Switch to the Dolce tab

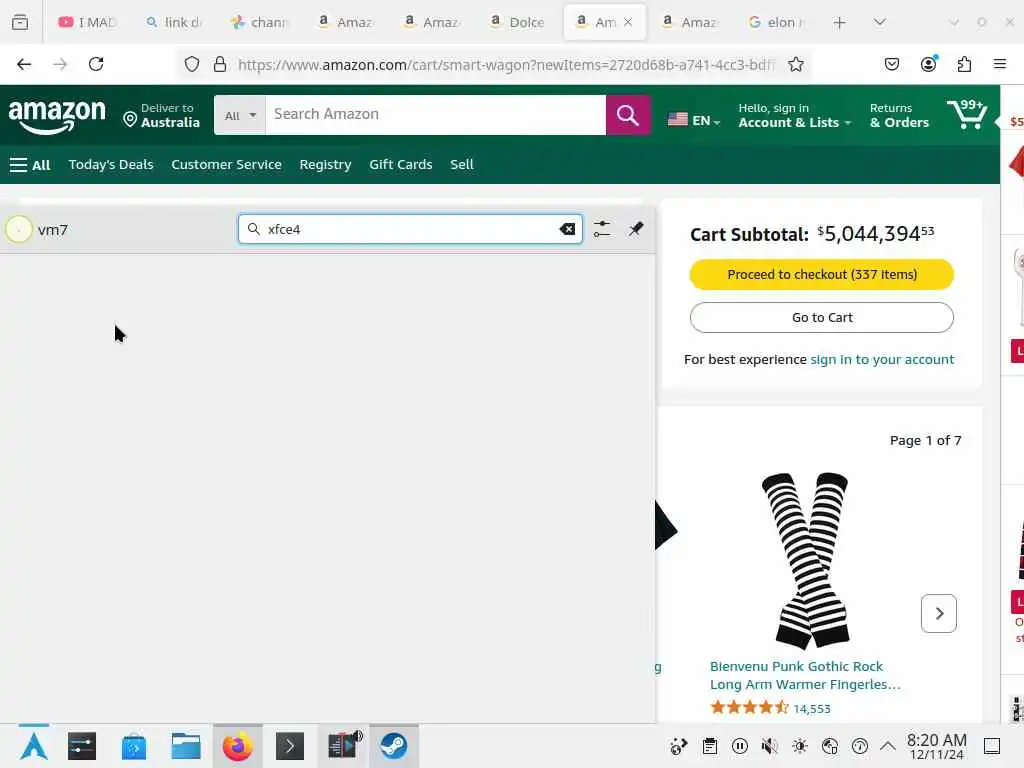coord(518,22)
